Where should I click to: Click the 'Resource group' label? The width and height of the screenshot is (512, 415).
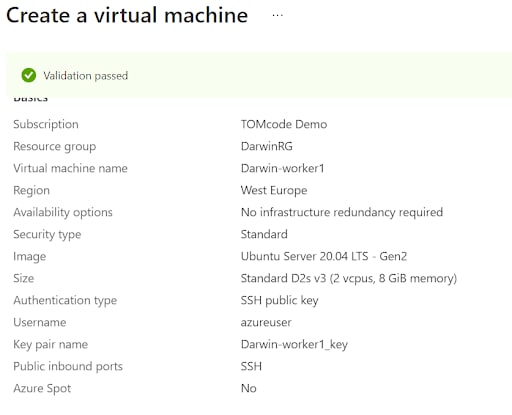(55, 146)
